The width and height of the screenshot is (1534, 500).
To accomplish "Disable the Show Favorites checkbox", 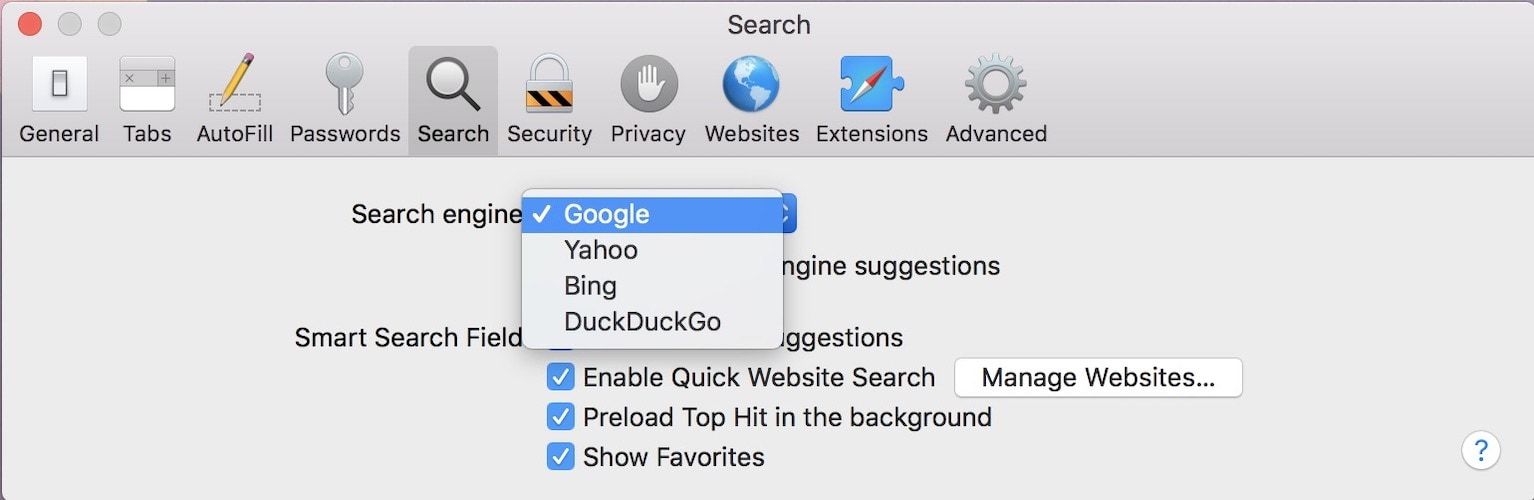I will click(x=561, y=457).
